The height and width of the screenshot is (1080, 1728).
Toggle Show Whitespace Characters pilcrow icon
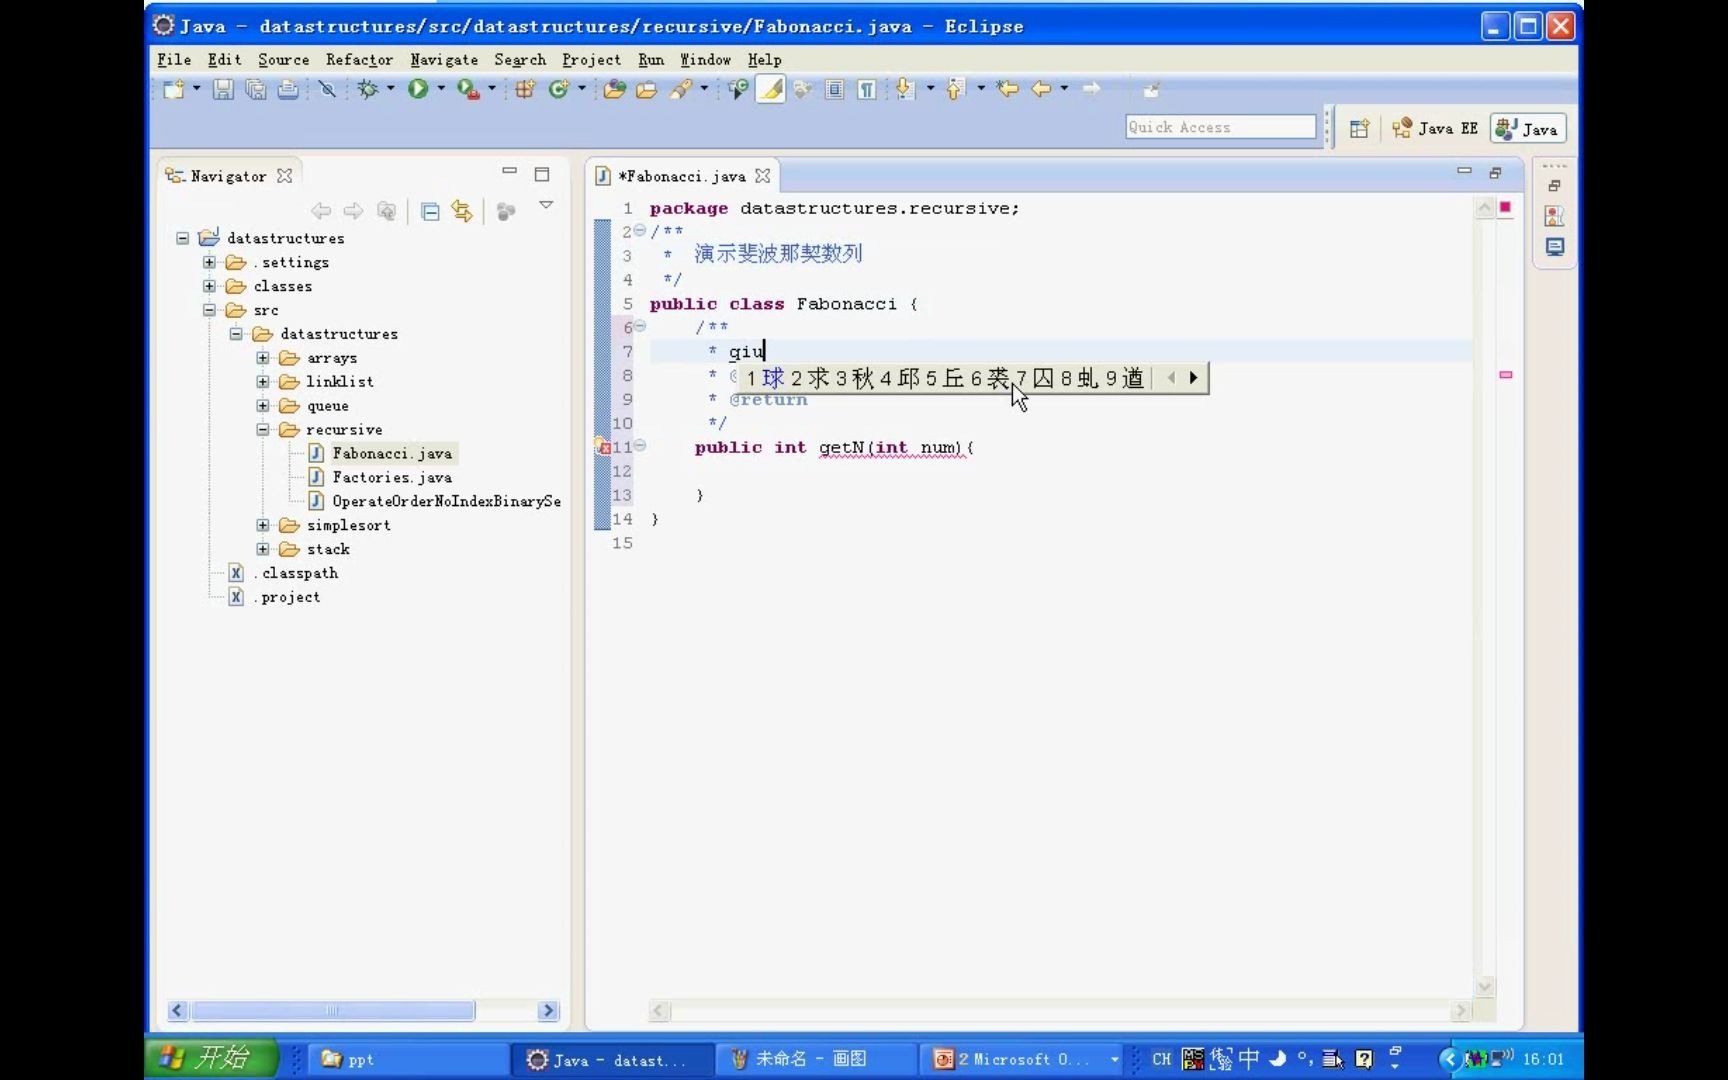867,90
